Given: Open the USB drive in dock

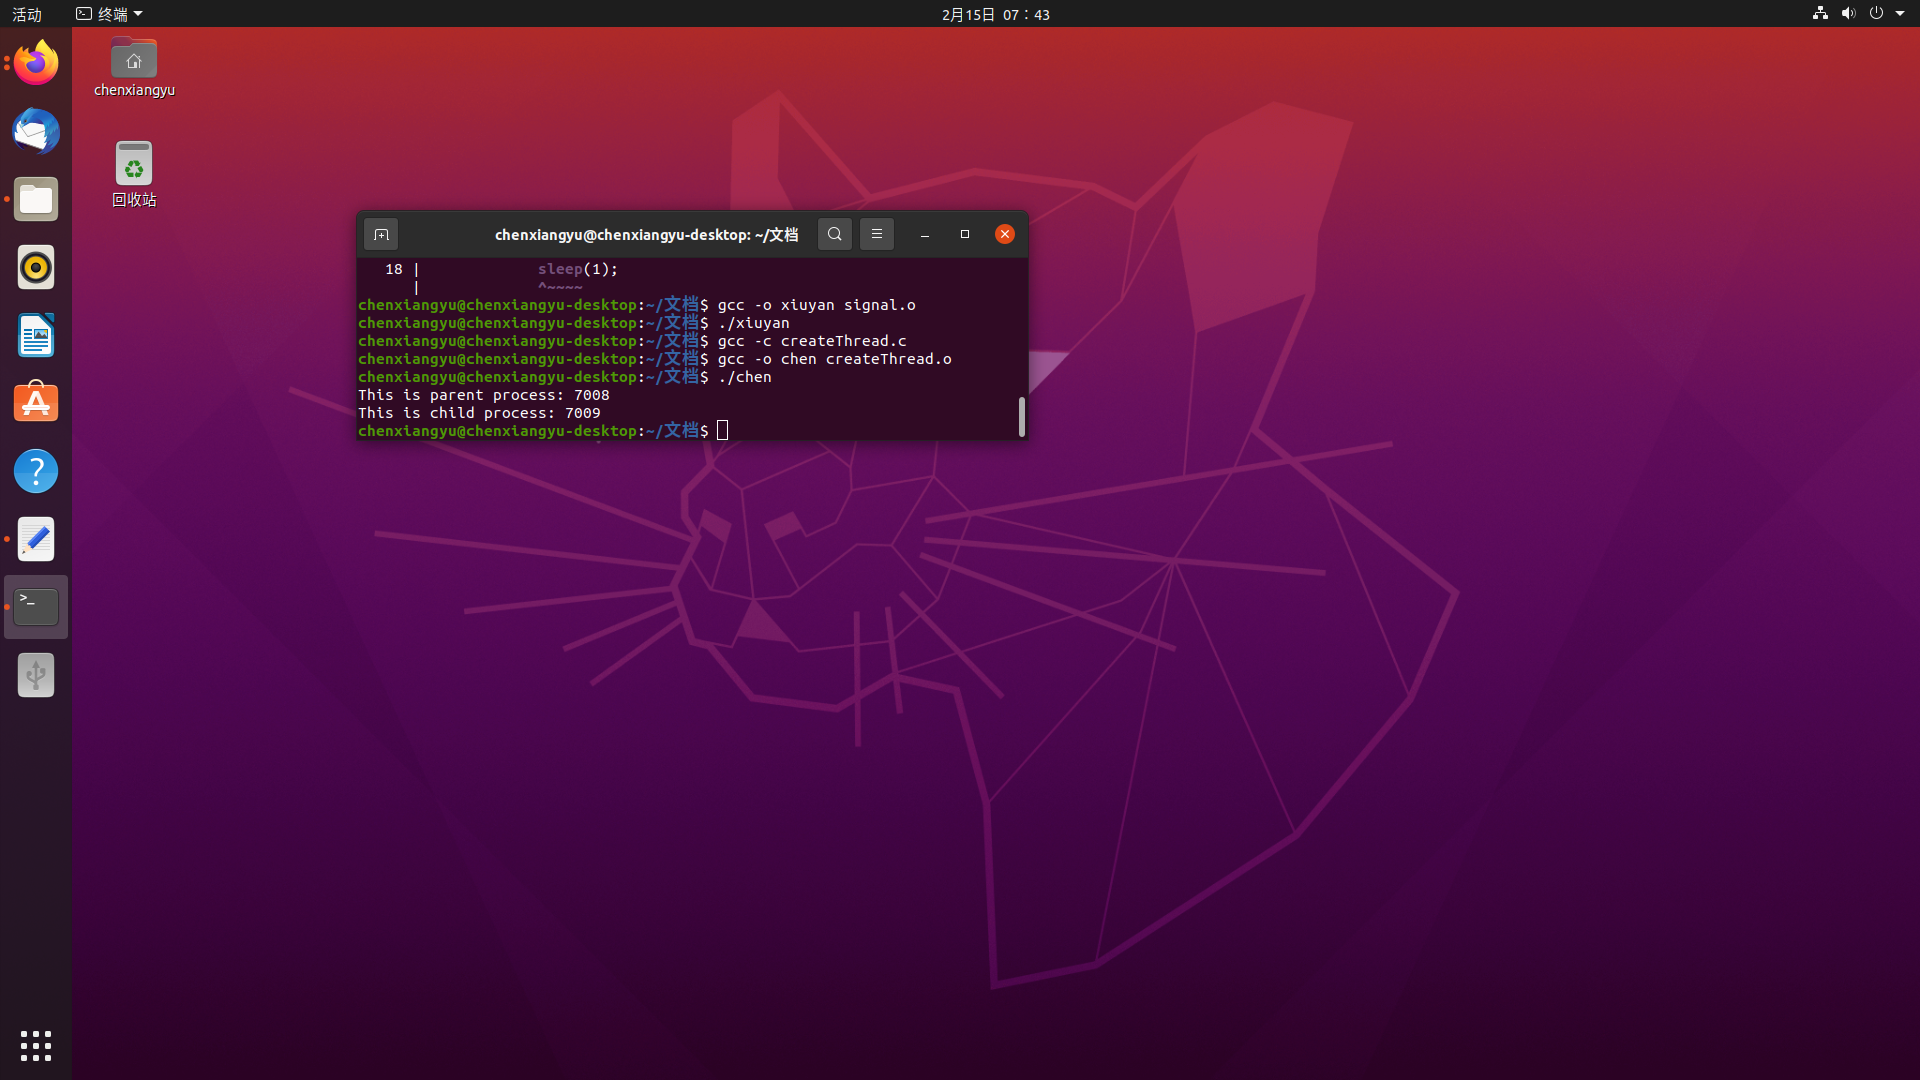Looking at the screenshot, I should tap(36, 675).
